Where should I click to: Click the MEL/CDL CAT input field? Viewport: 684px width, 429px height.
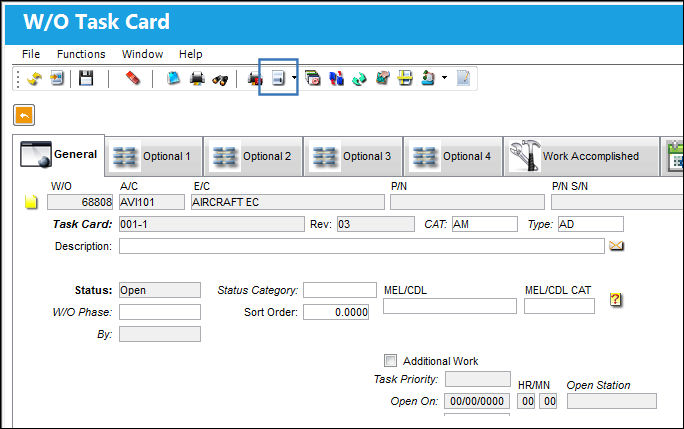[x=559, y=306]
